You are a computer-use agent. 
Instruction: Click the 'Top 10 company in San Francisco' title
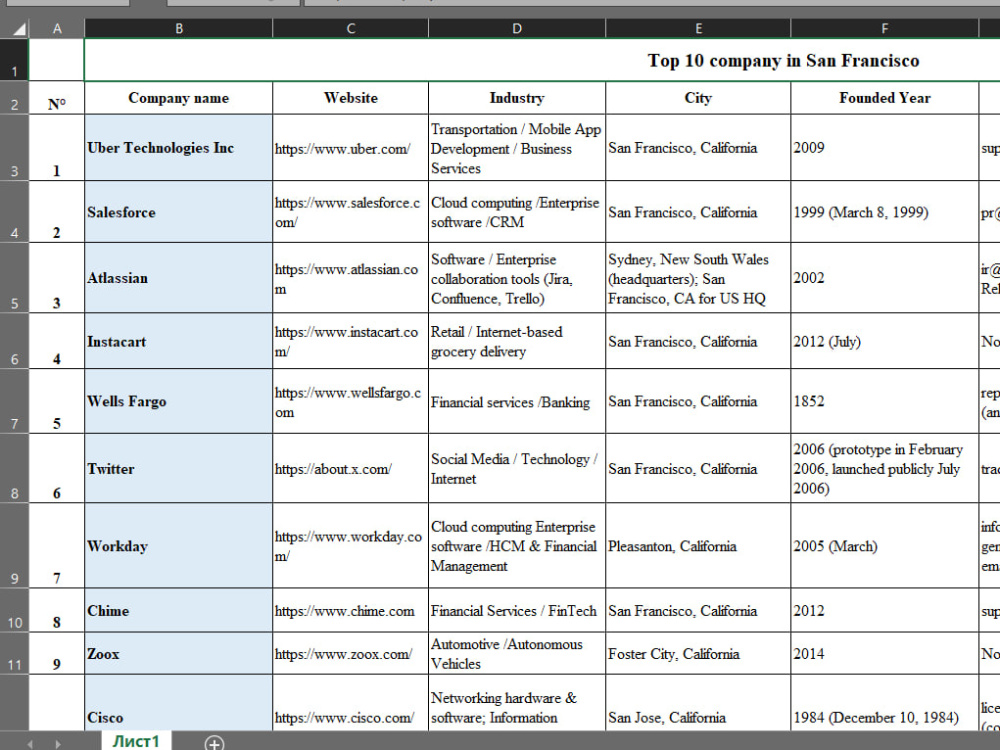coord(783,61)
